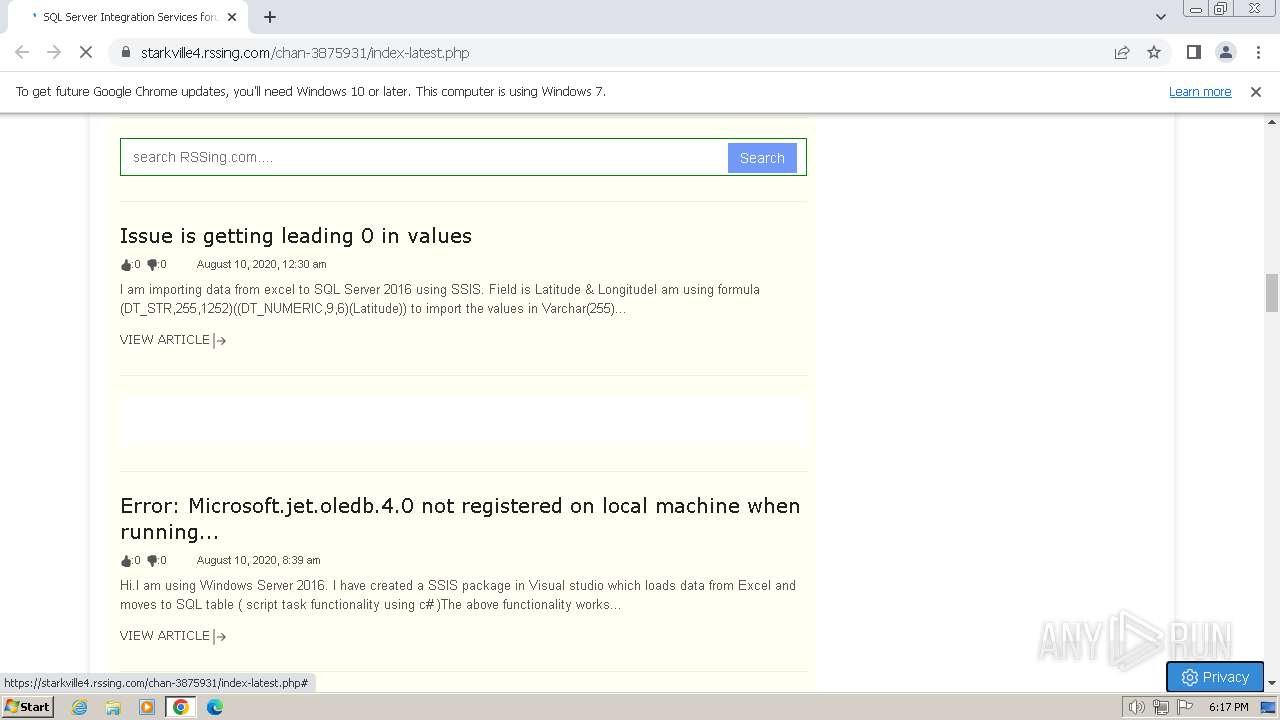The width and height of the screenshot is (1280, 720).
Task: Click the 6:17 PM system clock
Action: pyautogui.click(x=1228, y=707)
